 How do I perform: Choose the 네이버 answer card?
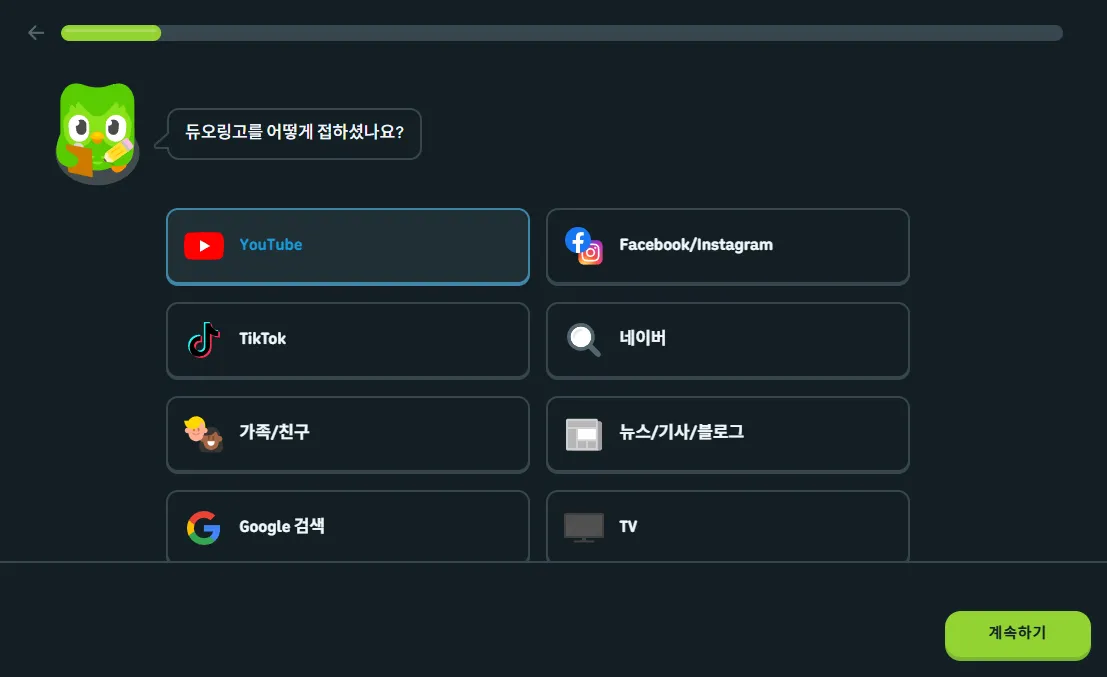727,340
